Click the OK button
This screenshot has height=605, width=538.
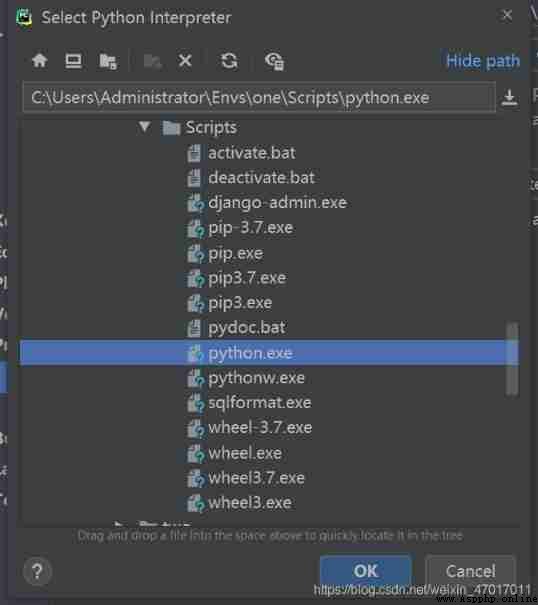click(x=365, y=571)
